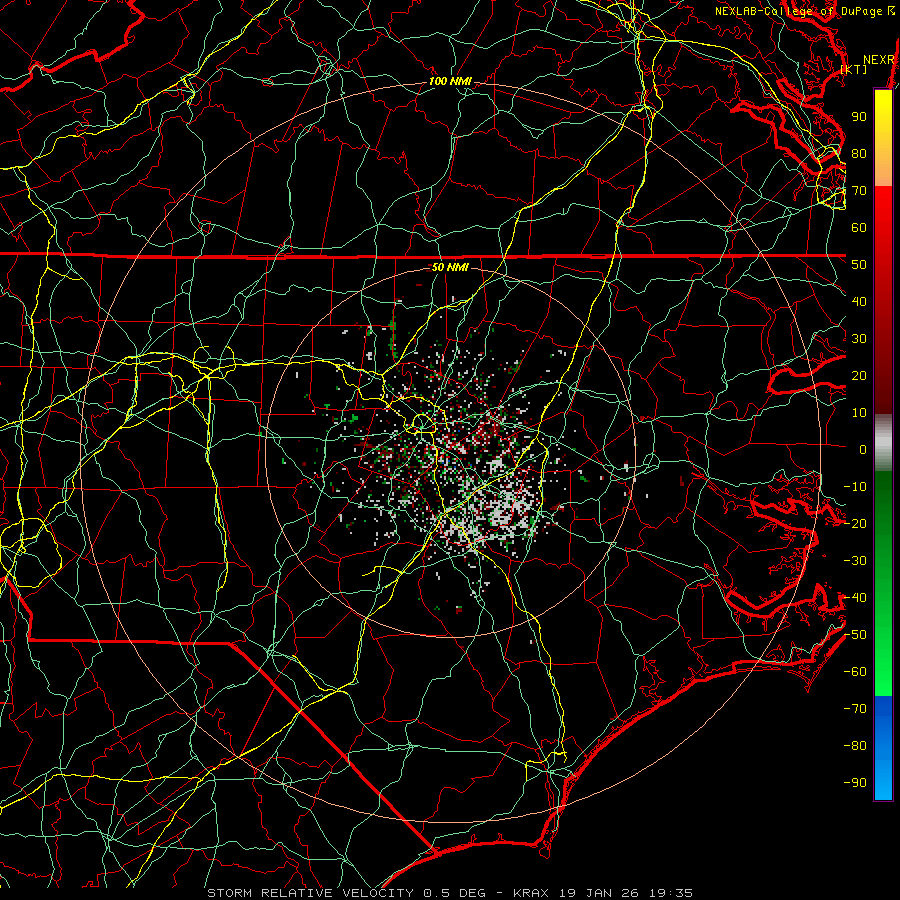Click the 70 value on velocity scale
This screenshot has width=900, height=900.
[x=859, y=191]
